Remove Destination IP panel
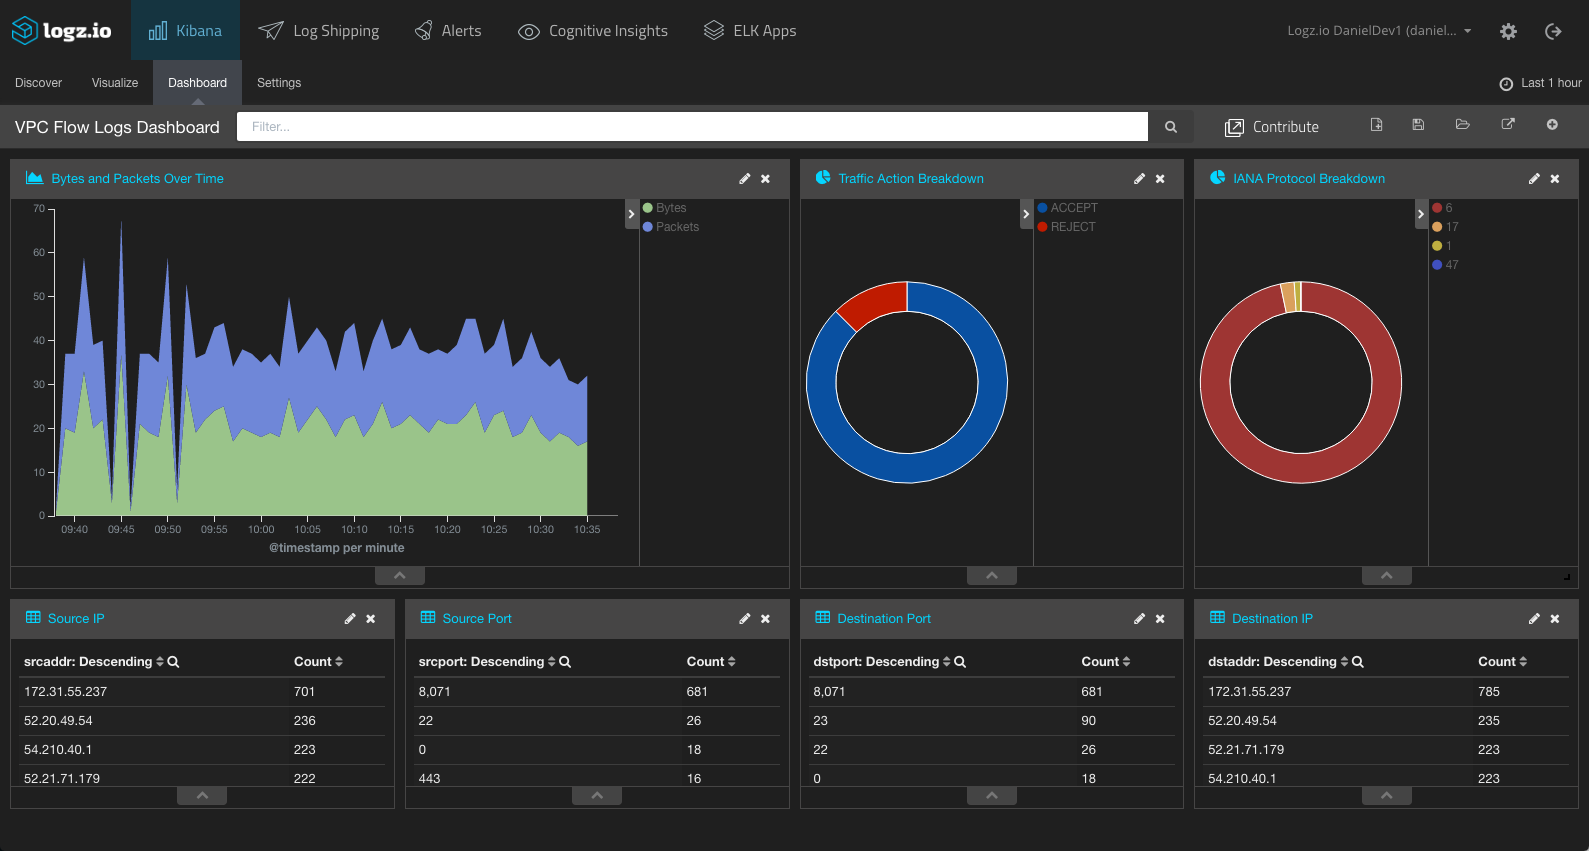 [x=1555, y=619]
